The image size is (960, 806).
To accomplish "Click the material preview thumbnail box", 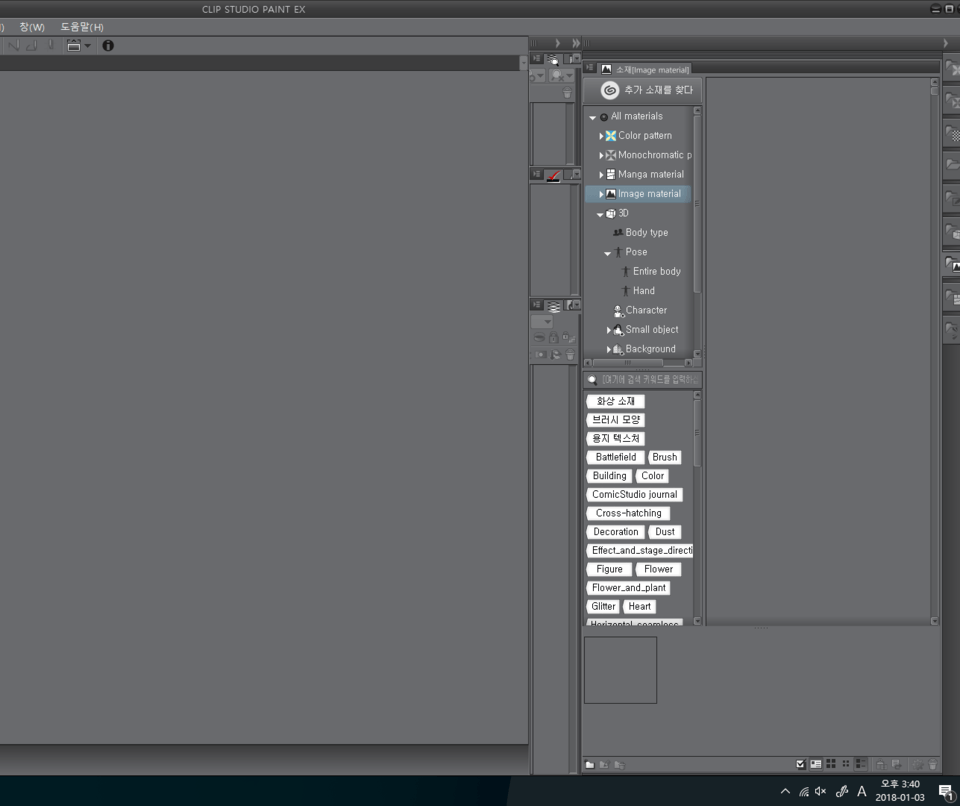I will (x=620, y=670).
